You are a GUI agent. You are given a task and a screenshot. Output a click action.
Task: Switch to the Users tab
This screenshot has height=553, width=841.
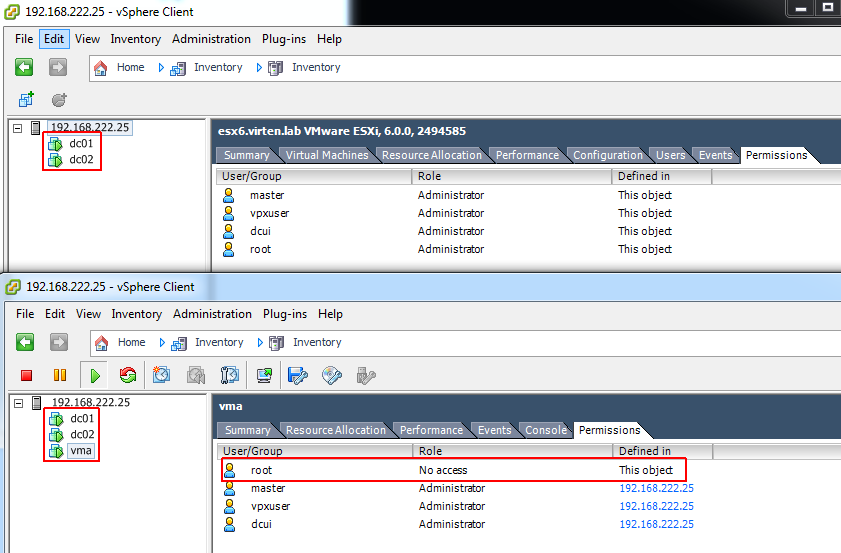[670, 155]
